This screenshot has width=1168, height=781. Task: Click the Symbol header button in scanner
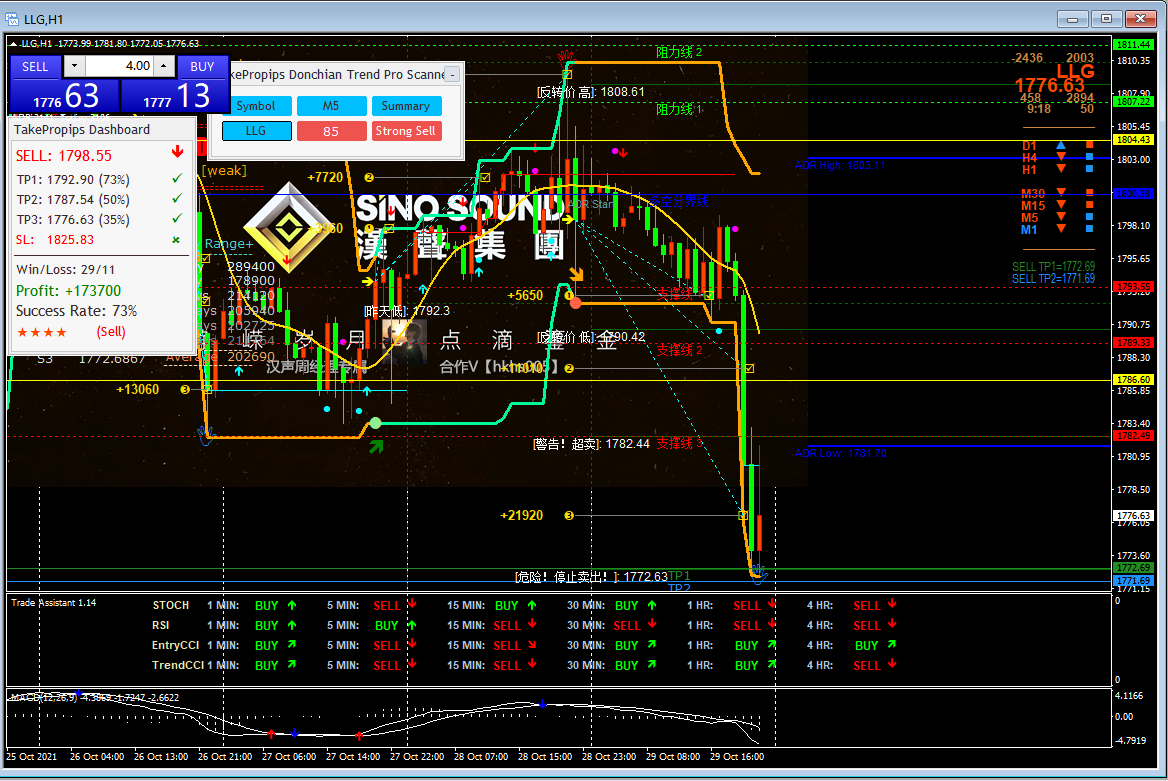tap(256, 106)
